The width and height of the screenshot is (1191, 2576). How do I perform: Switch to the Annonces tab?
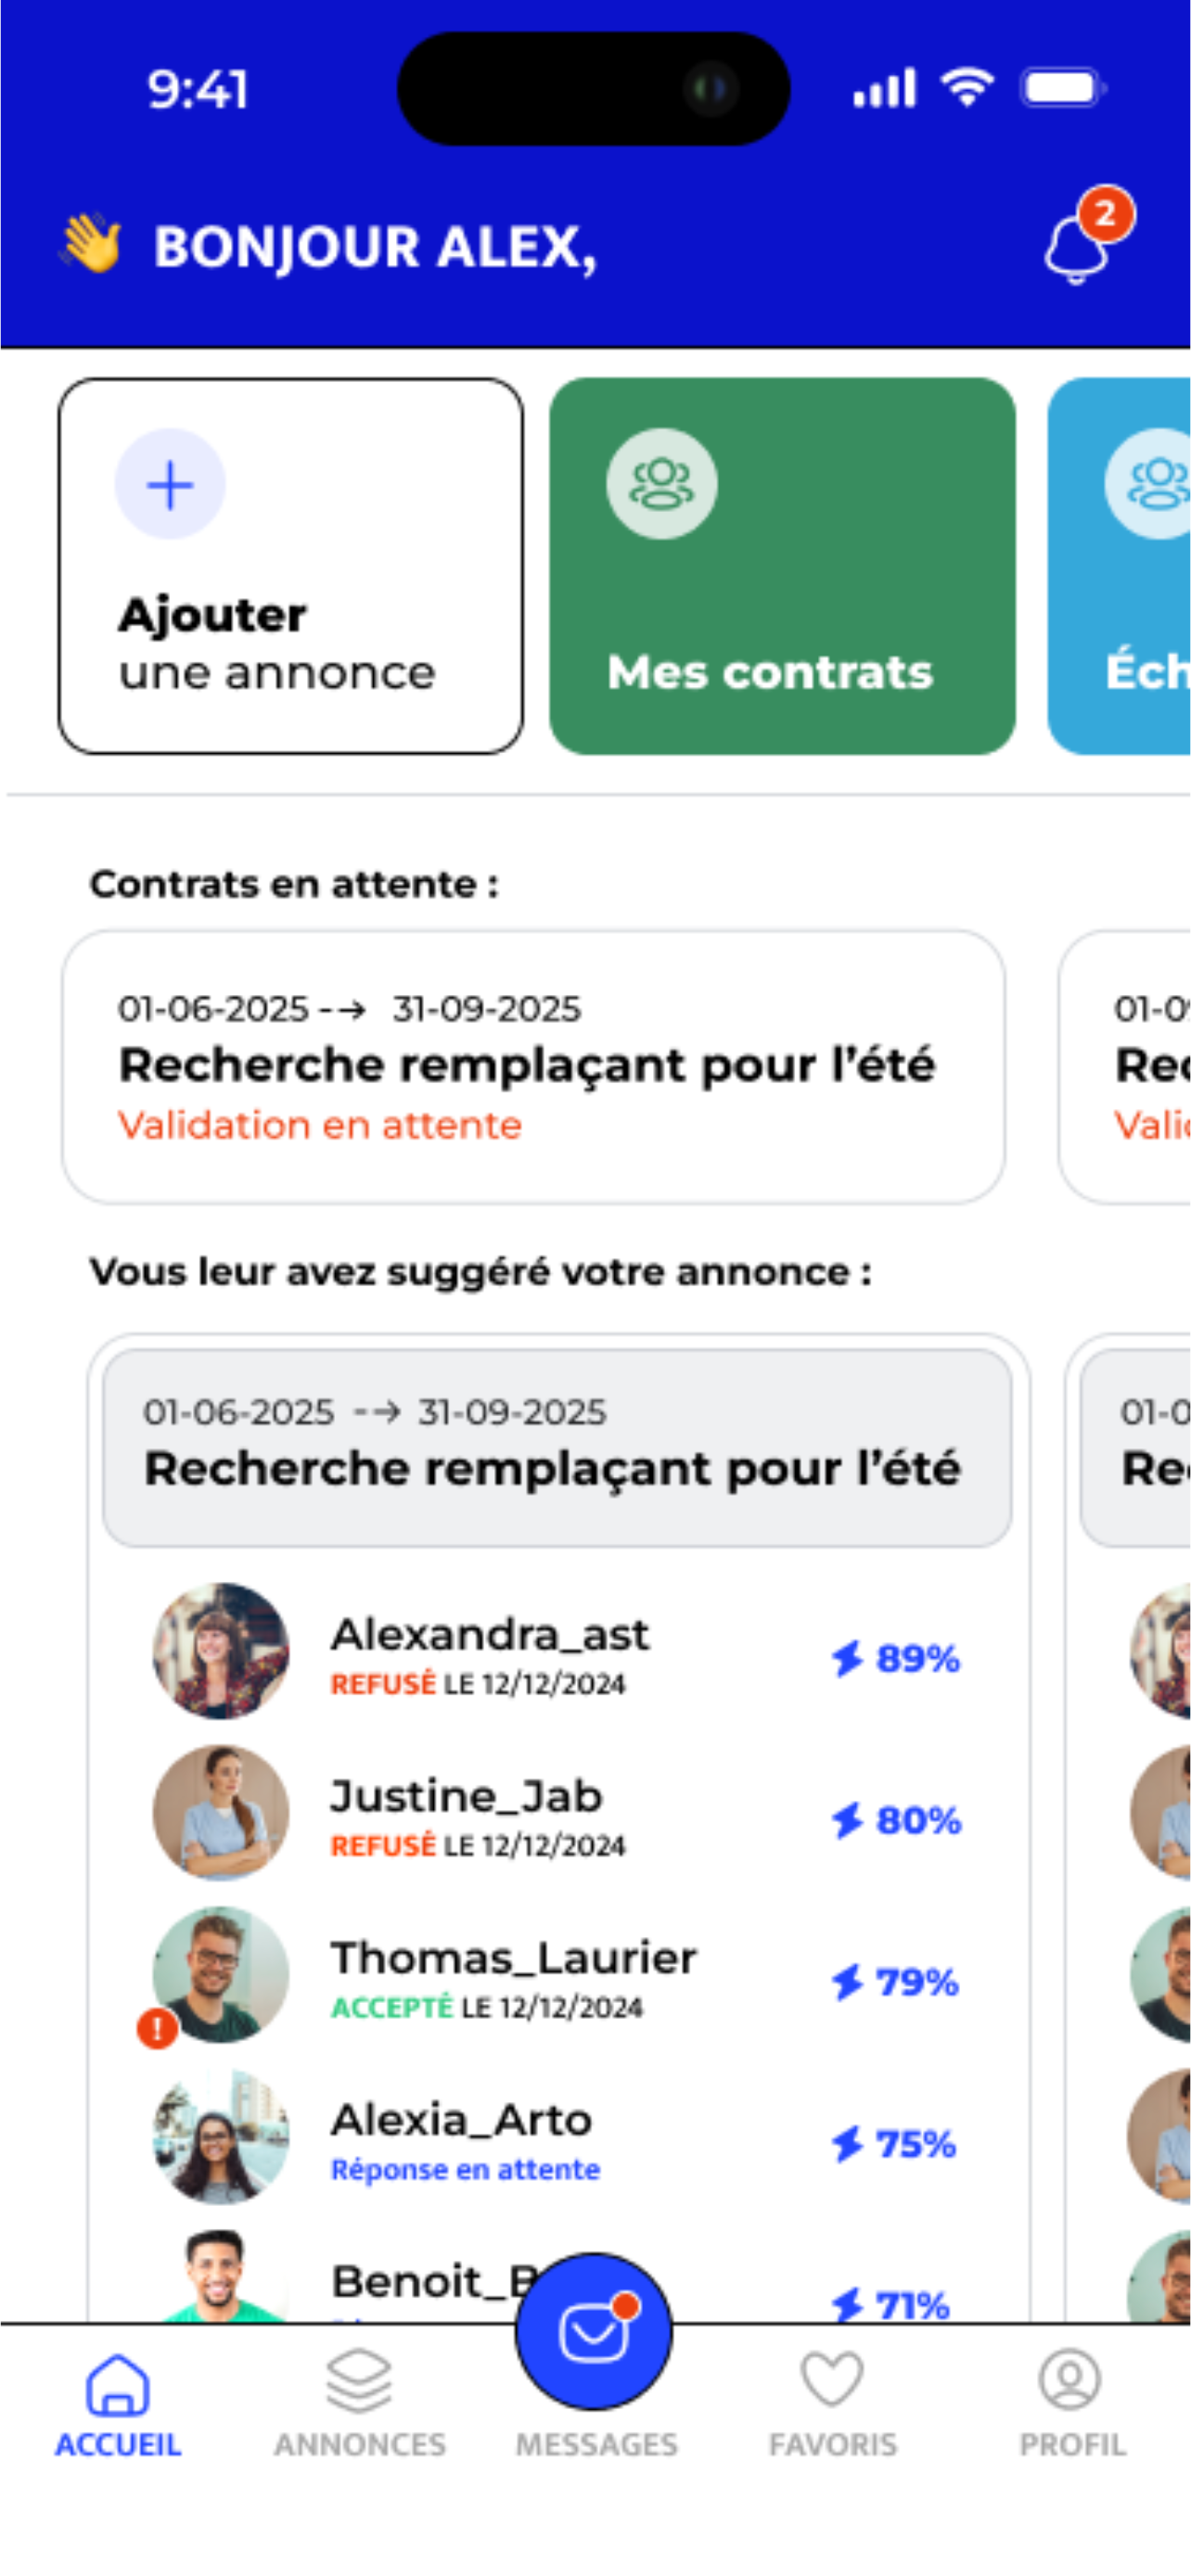coord(360,2402)
